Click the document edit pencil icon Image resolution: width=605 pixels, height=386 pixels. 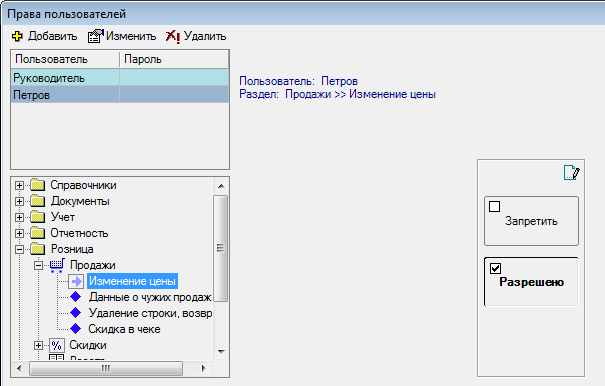pyautogui.click(x=571, y=173)
